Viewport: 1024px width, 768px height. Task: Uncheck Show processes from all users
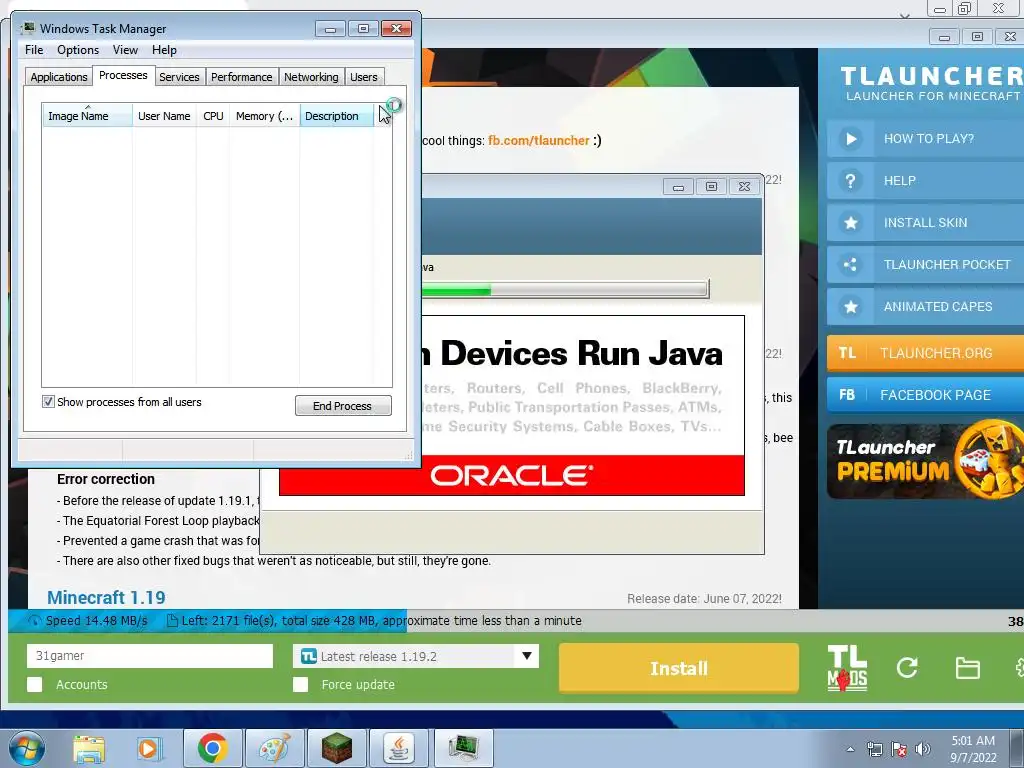48,402
